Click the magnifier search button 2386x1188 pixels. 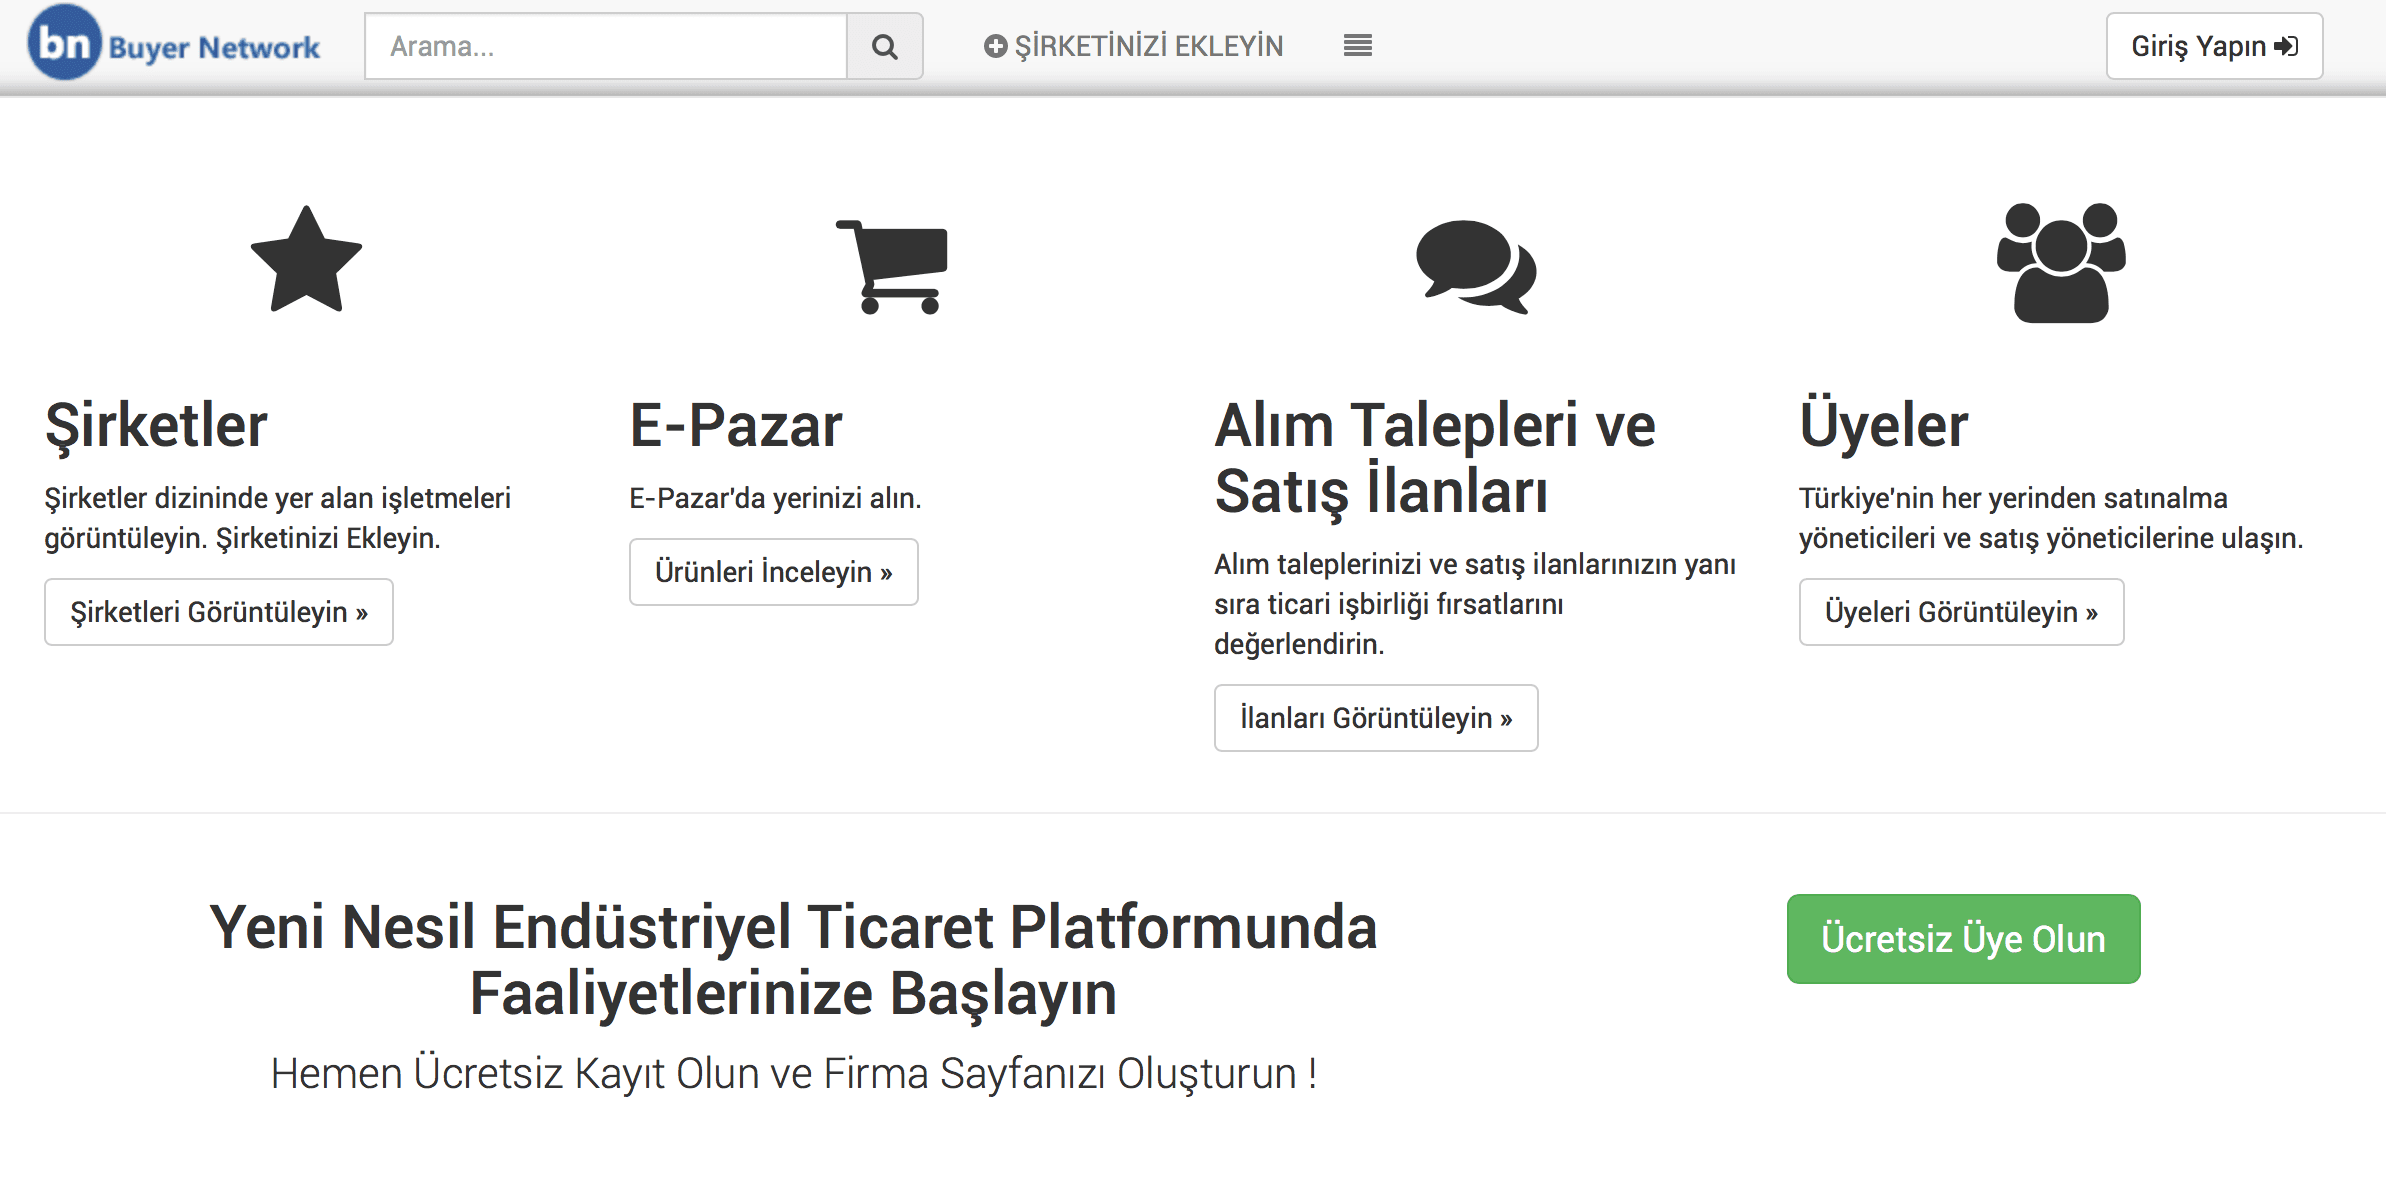coord(884,46)
